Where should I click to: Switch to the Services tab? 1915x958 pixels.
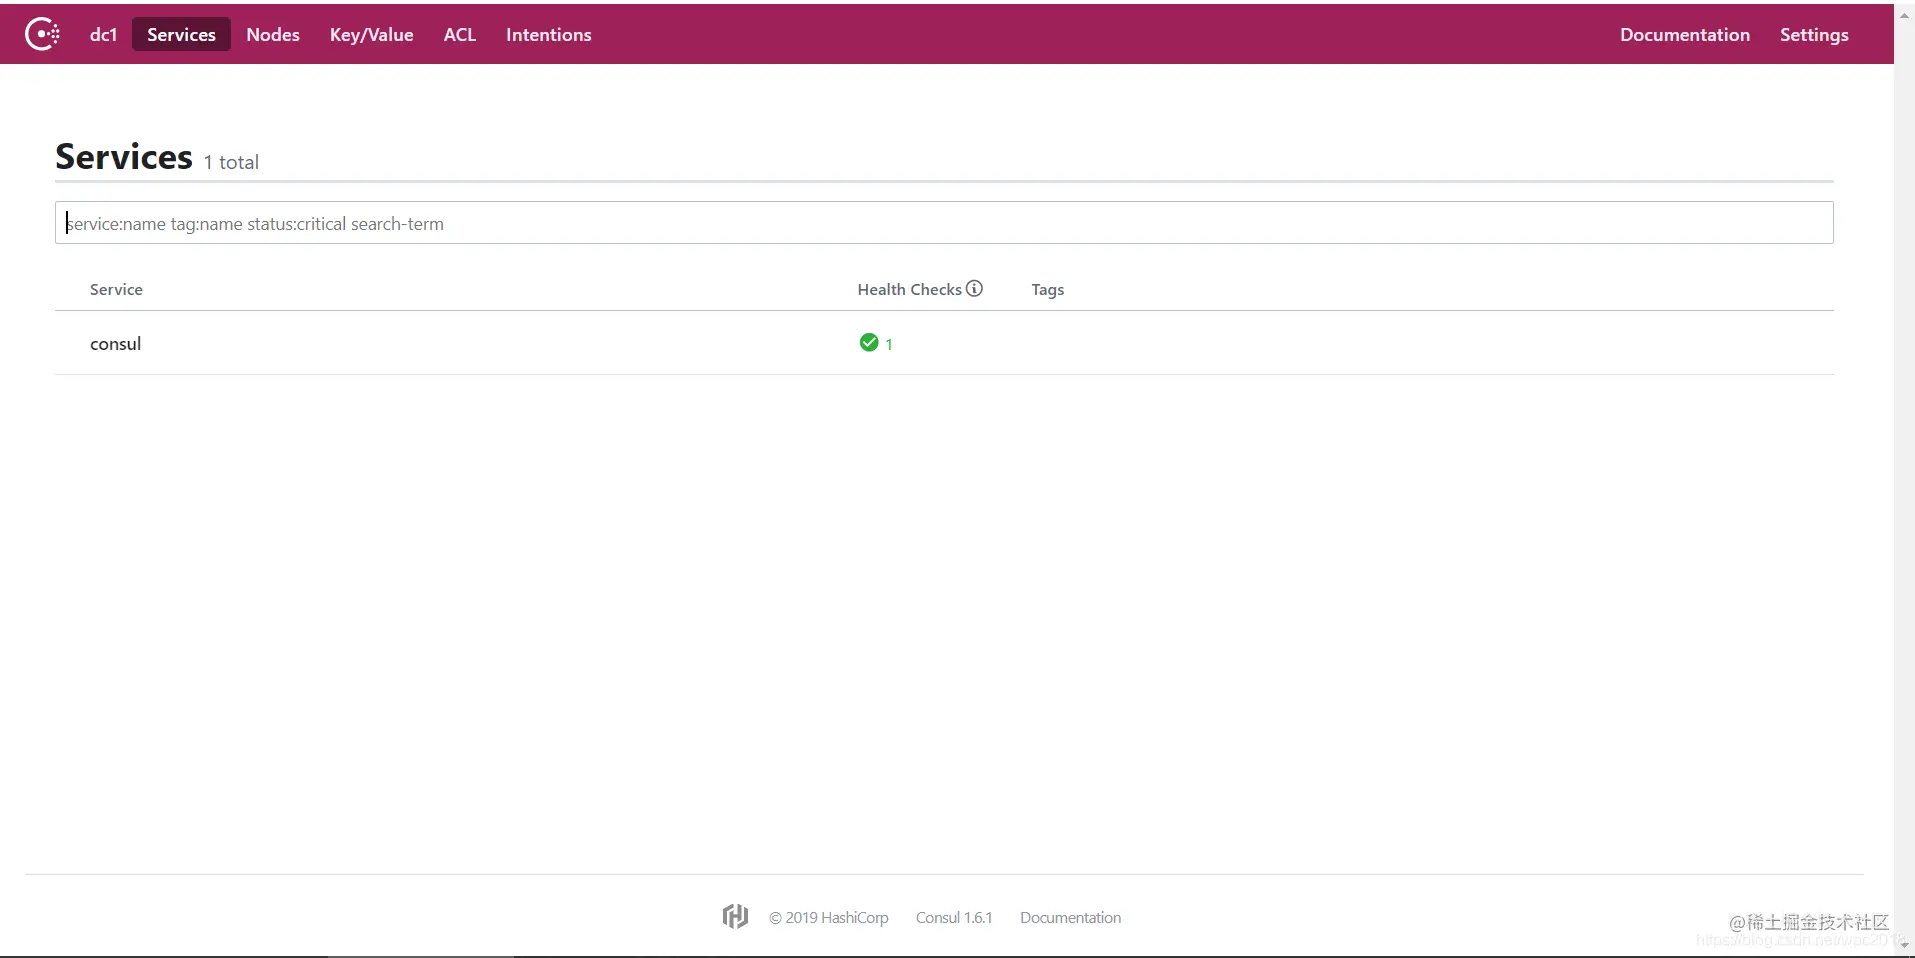pyautogui.click(x=181, y=34)
